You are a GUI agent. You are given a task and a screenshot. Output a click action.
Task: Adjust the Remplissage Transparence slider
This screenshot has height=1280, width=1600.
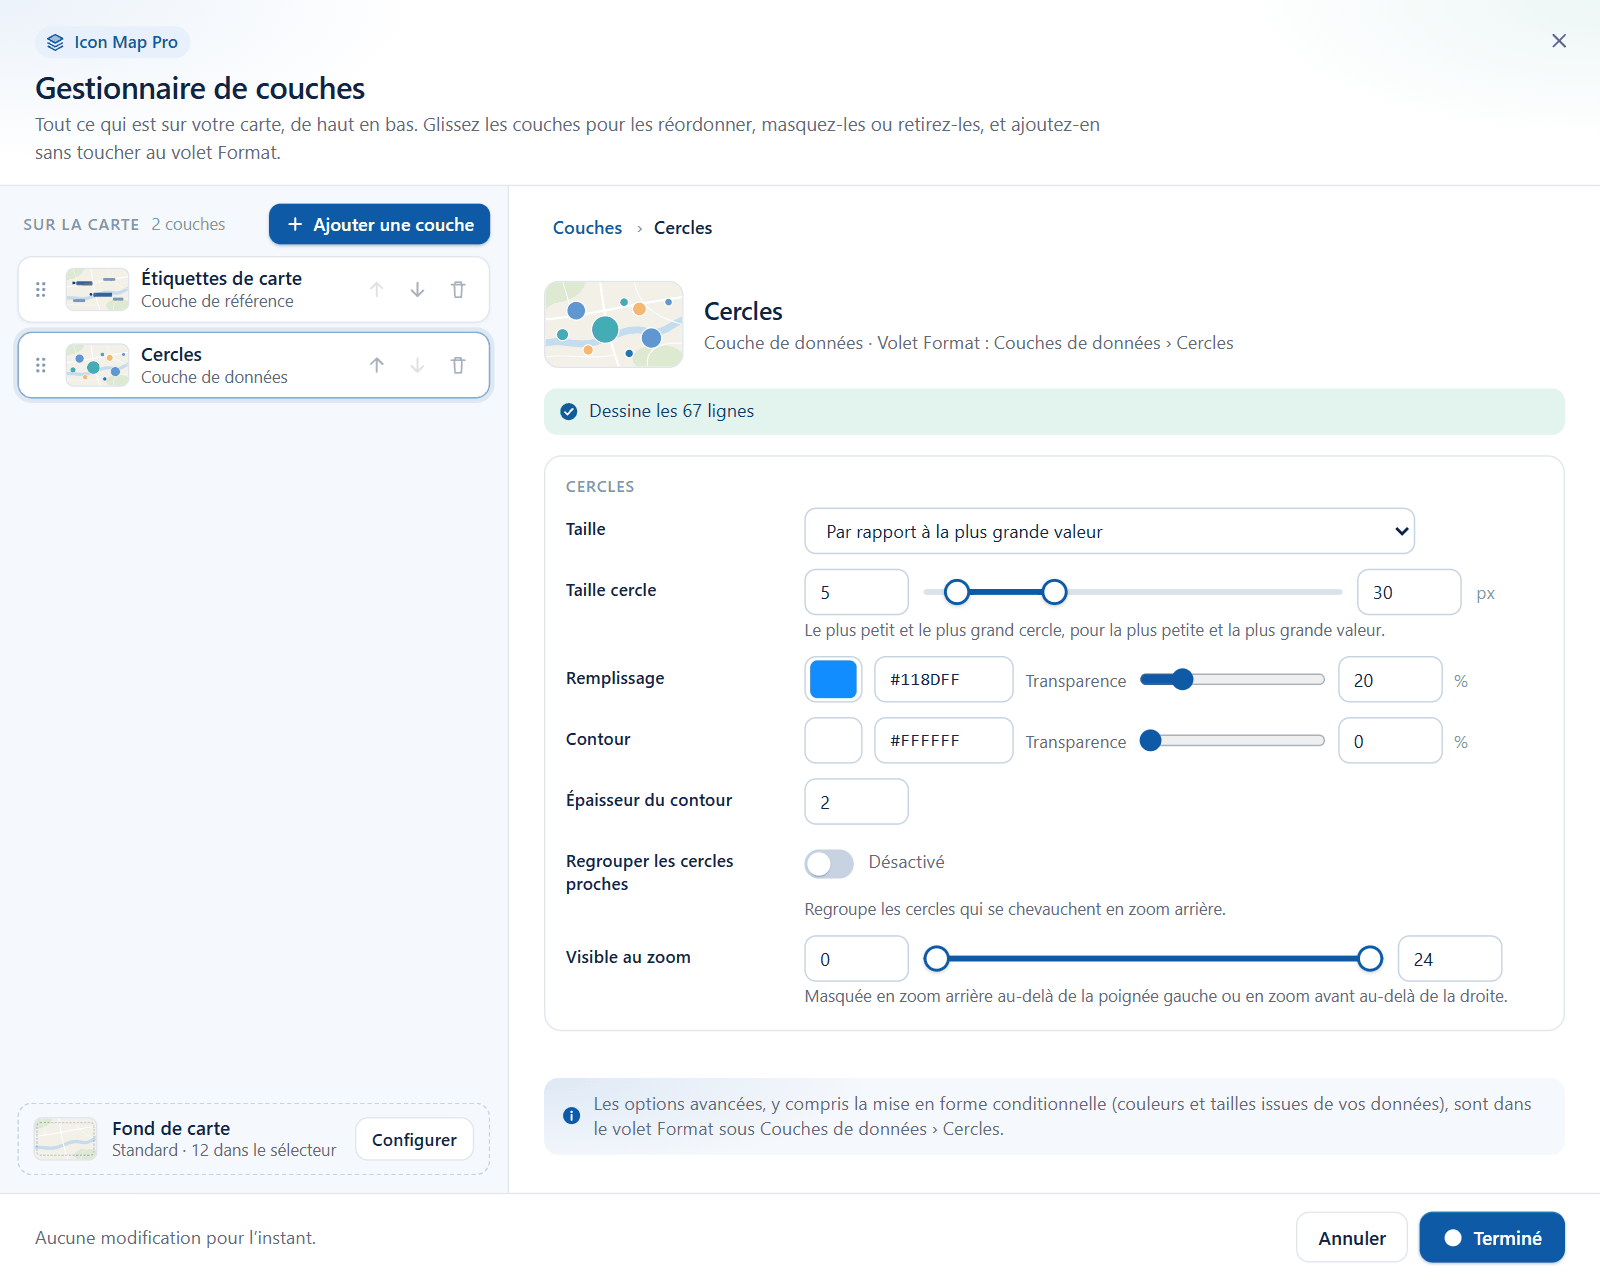pos(1232,680)
